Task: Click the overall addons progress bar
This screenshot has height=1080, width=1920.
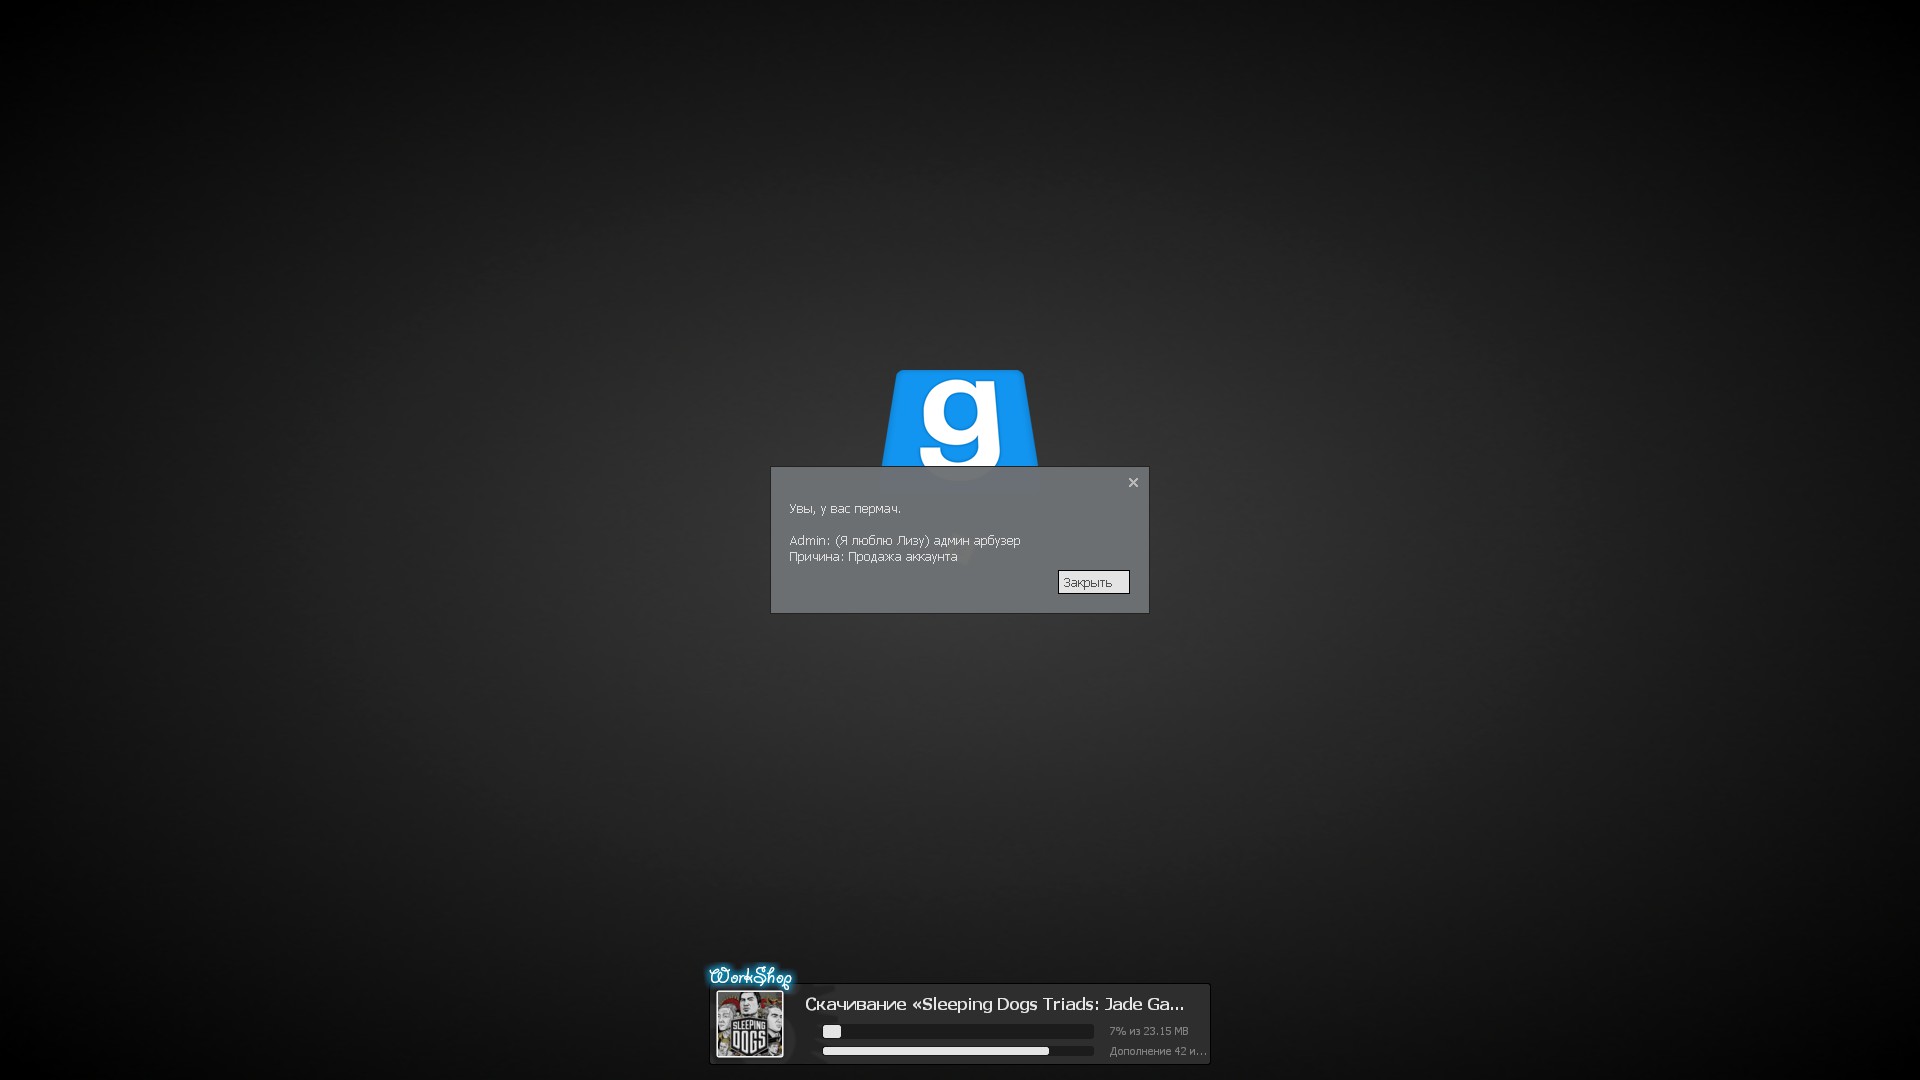Action: pyautogui.click(x=957, y=1051)
